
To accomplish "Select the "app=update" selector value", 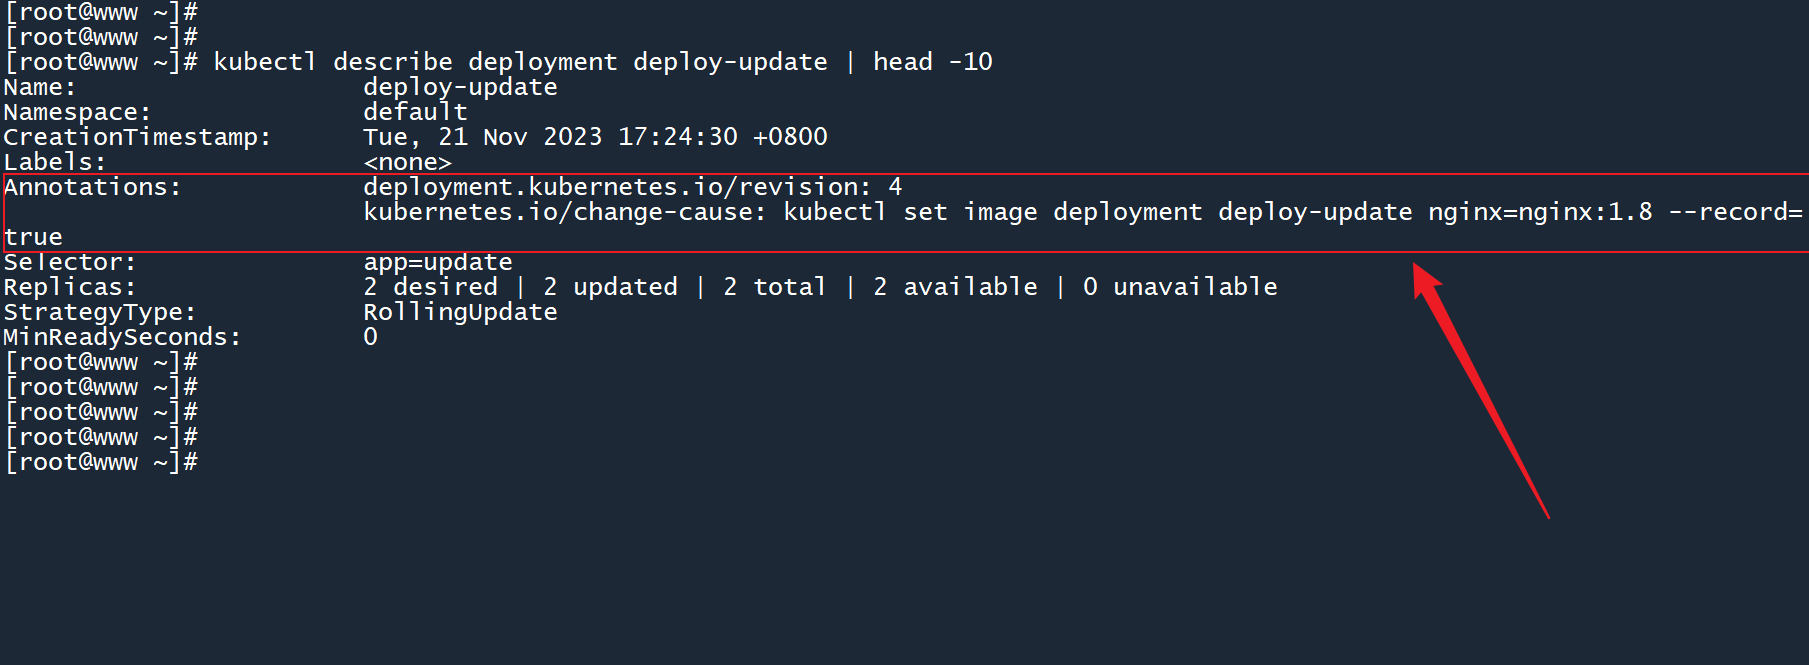I will 437,262.
